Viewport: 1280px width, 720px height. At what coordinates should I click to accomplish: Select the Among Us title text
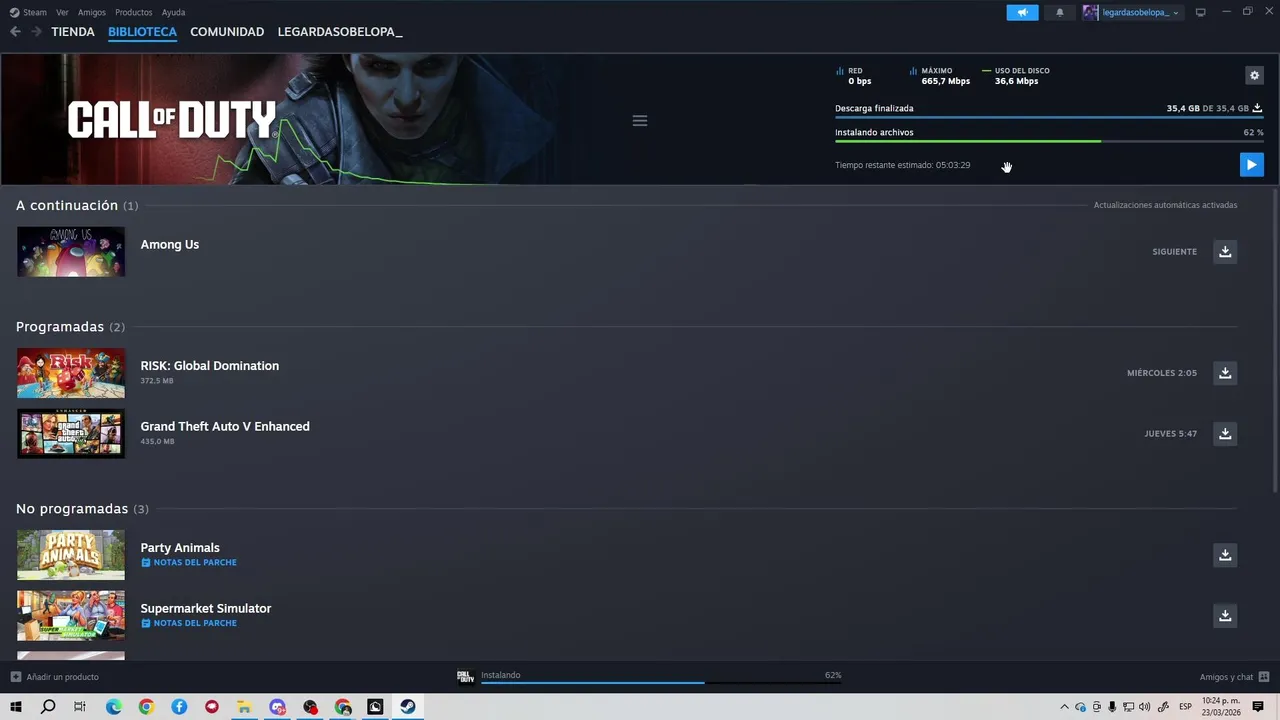[x=170, y=244]
